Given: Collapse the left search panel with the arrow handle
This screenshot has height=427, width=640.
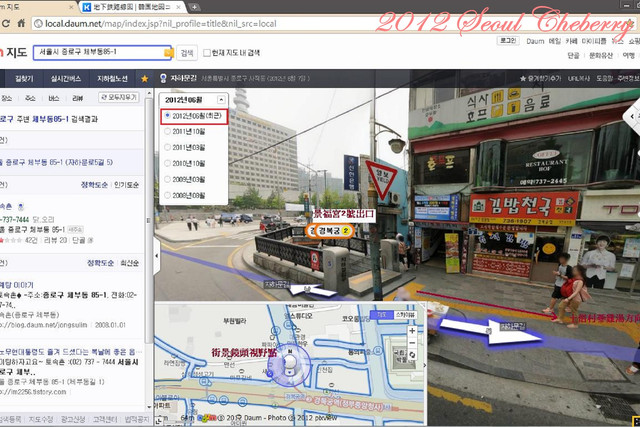Looking at the screenshot, I should [x=157, y=256].
